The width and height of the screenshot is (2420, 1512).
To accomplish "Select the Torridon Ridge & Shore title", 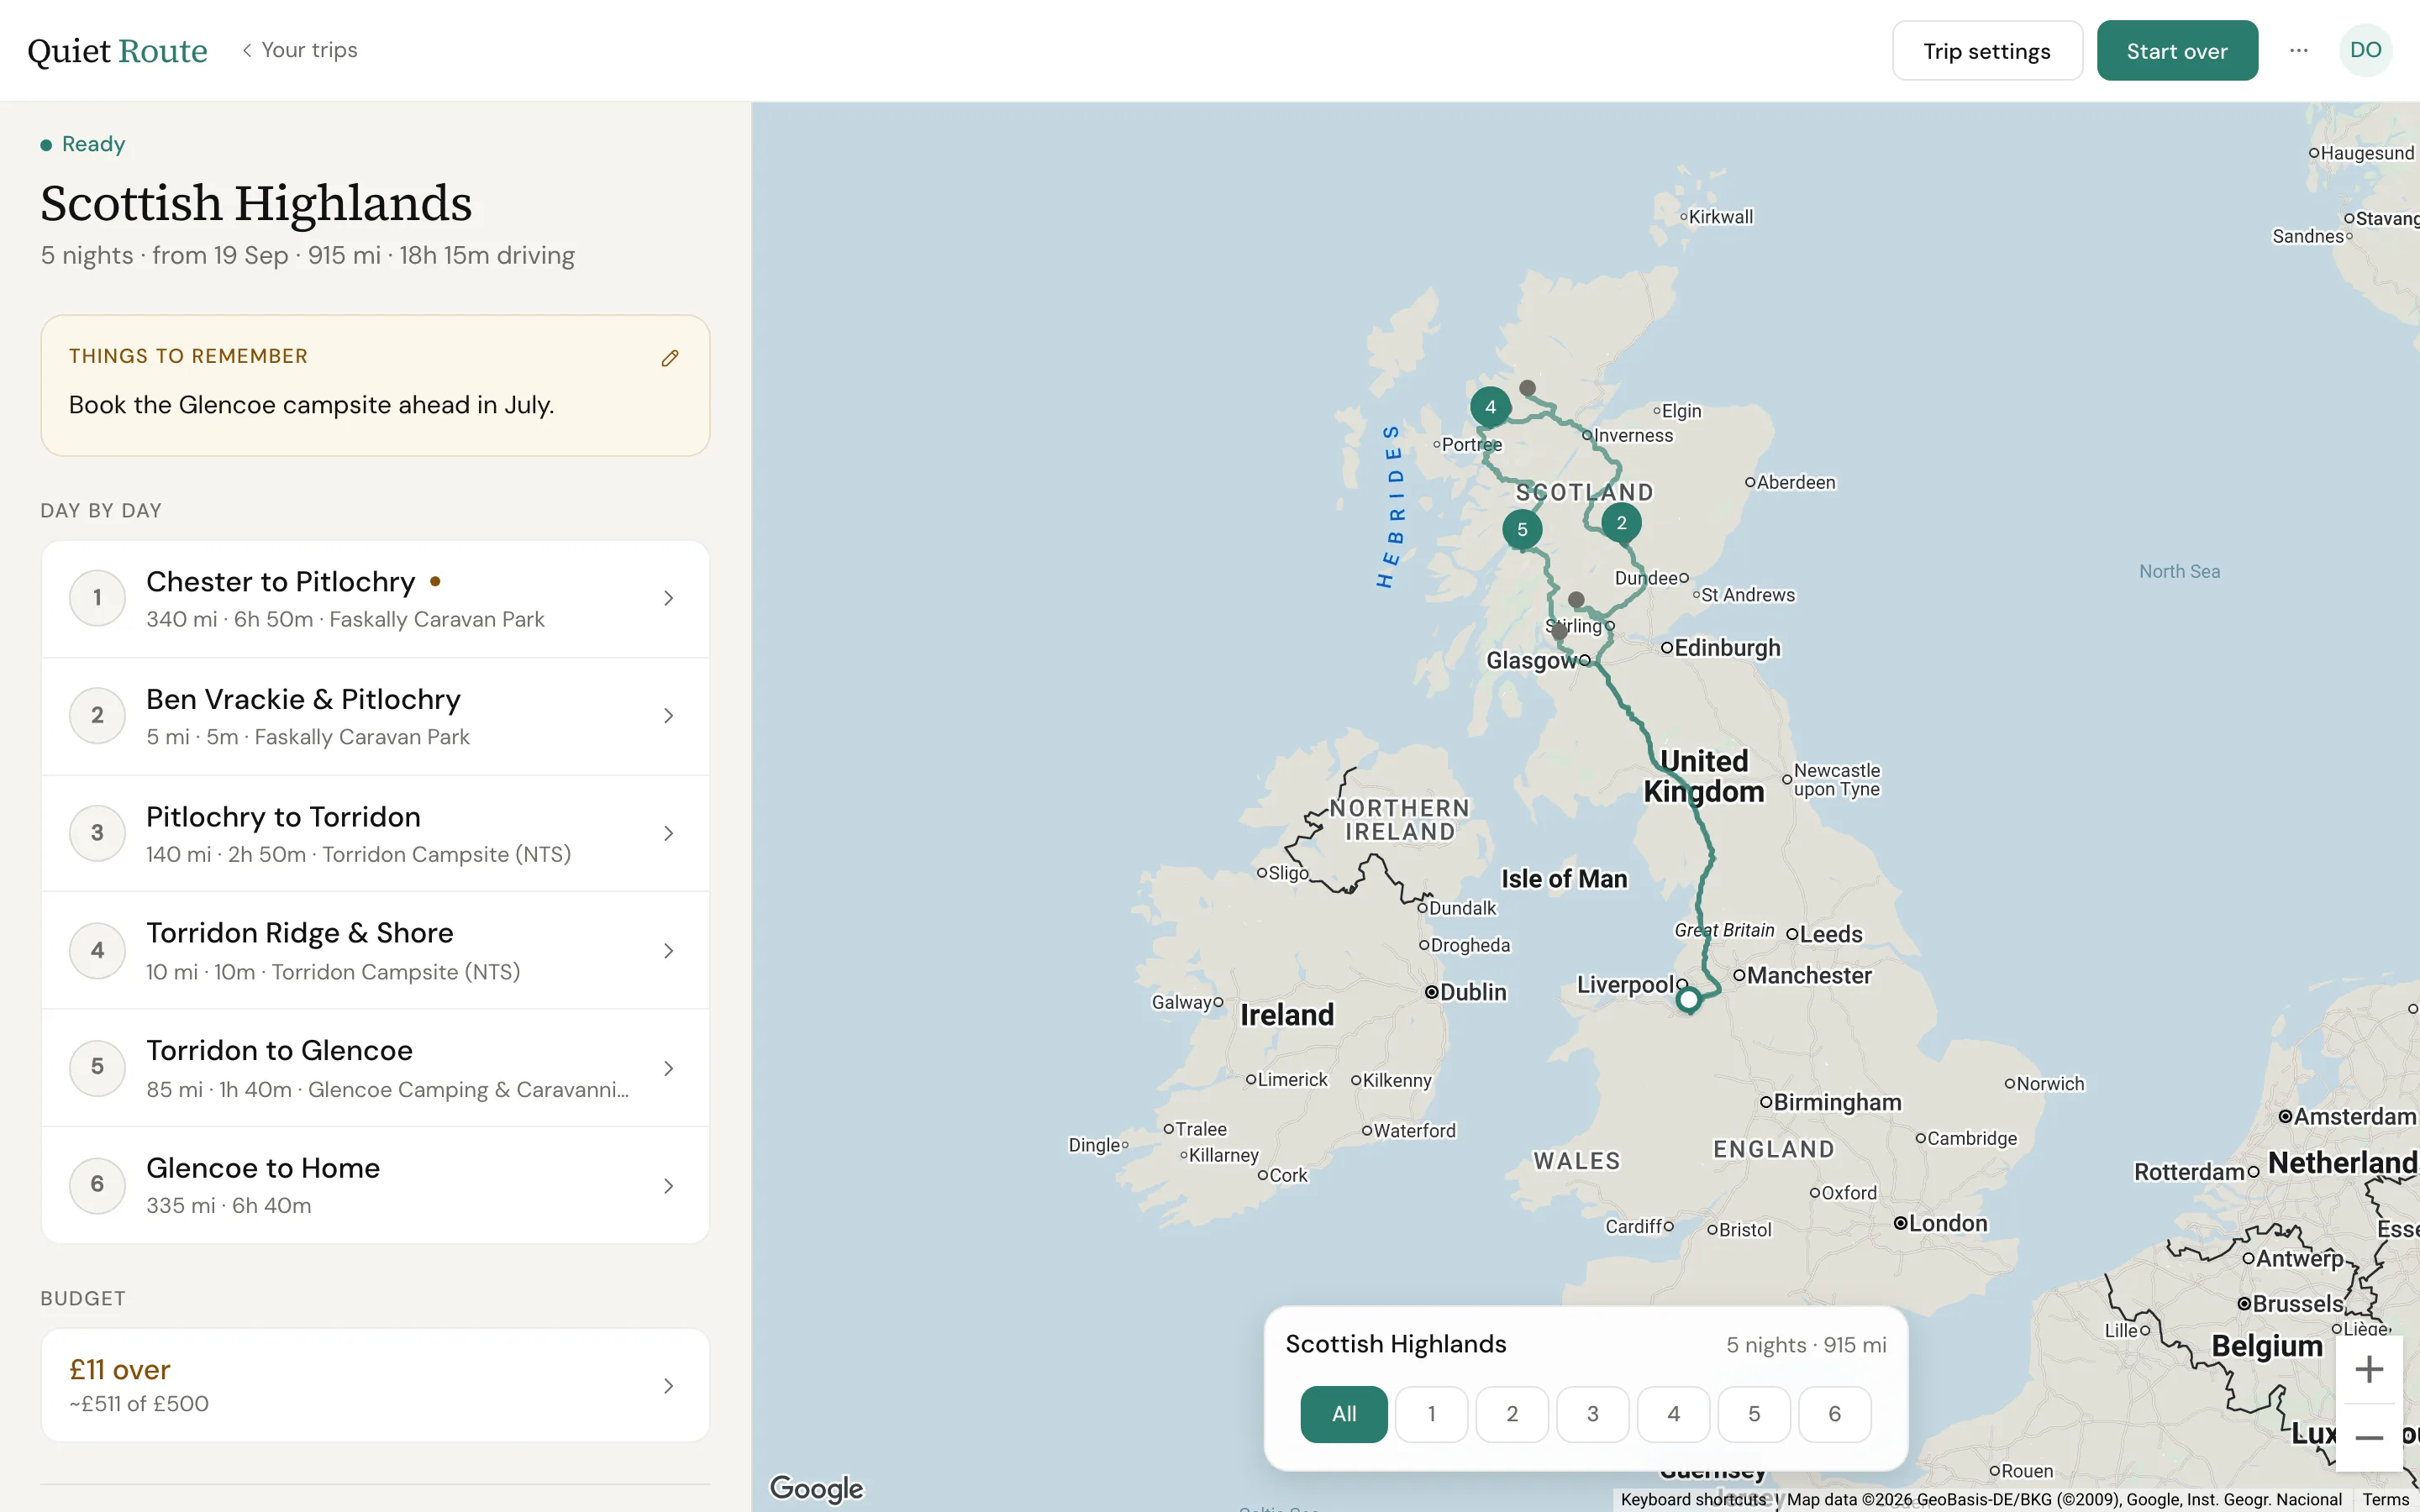I will (299, 933).
